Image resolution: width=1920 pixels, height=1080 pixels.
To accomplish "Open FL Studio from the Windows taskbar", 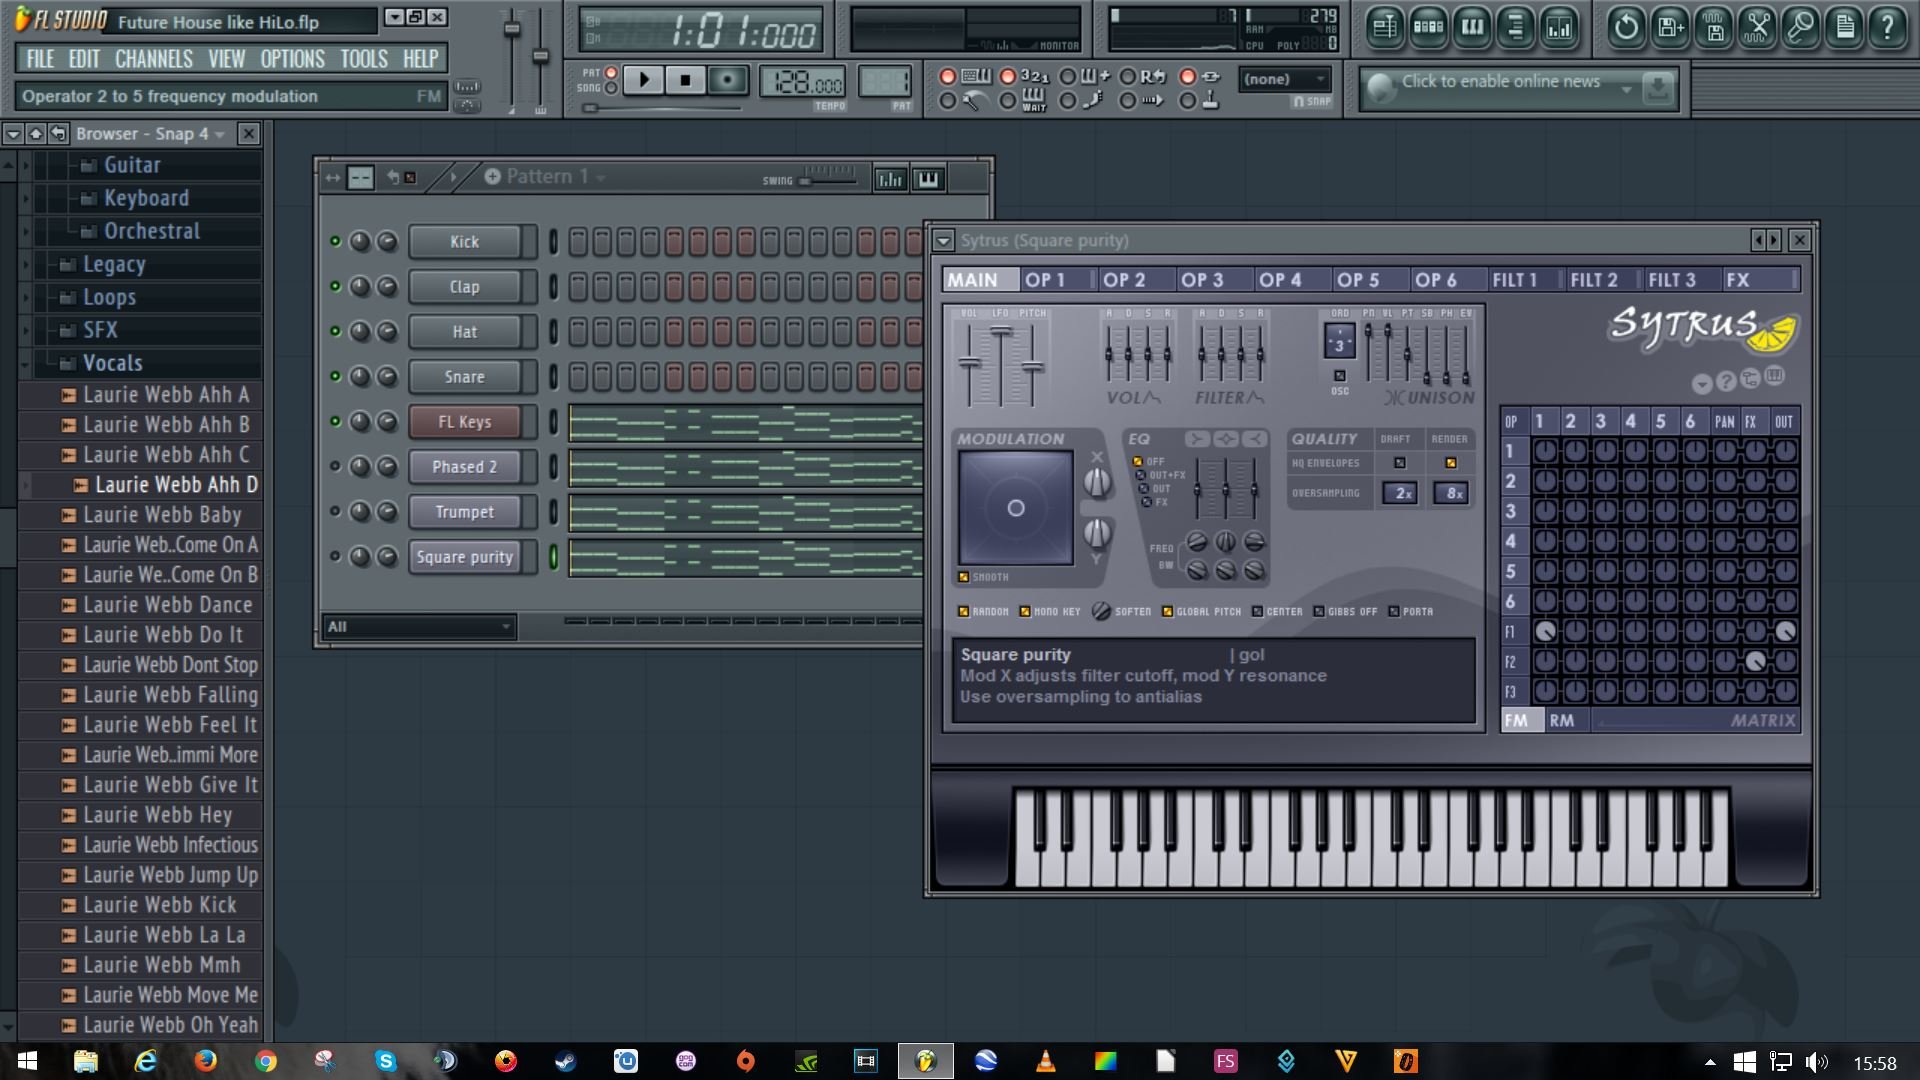I will 926,1061.
